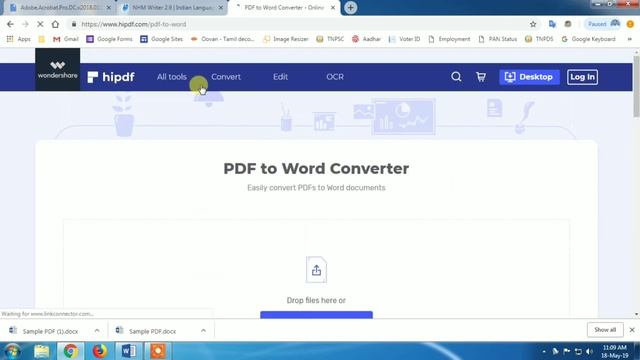Expand Sample PDF.docx download options
The image size is (640, 360).
point(203,331)
